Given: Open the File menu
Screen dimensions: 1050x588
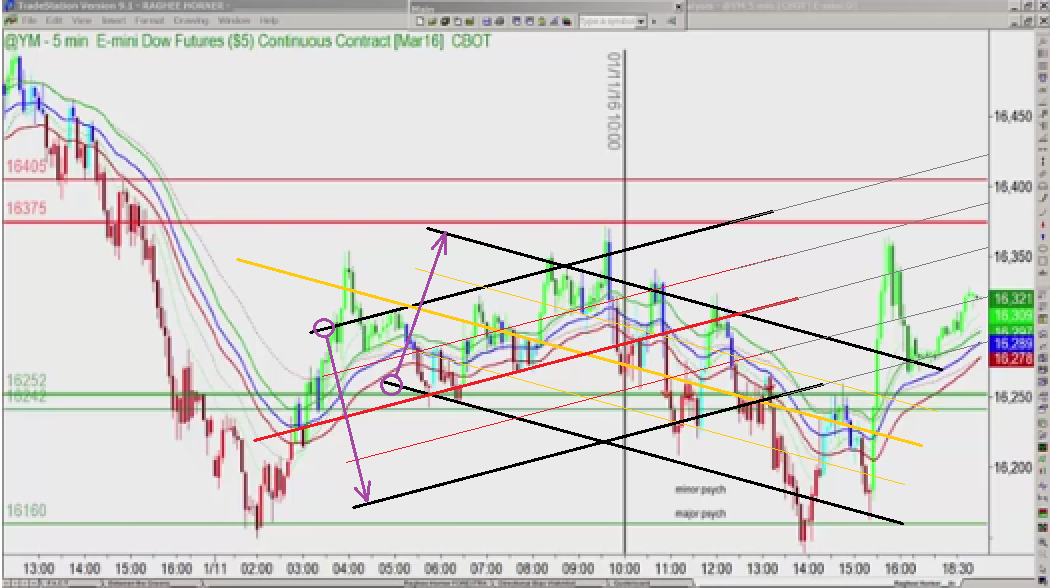Looking at the screenshot, I should tap(29, 21).
